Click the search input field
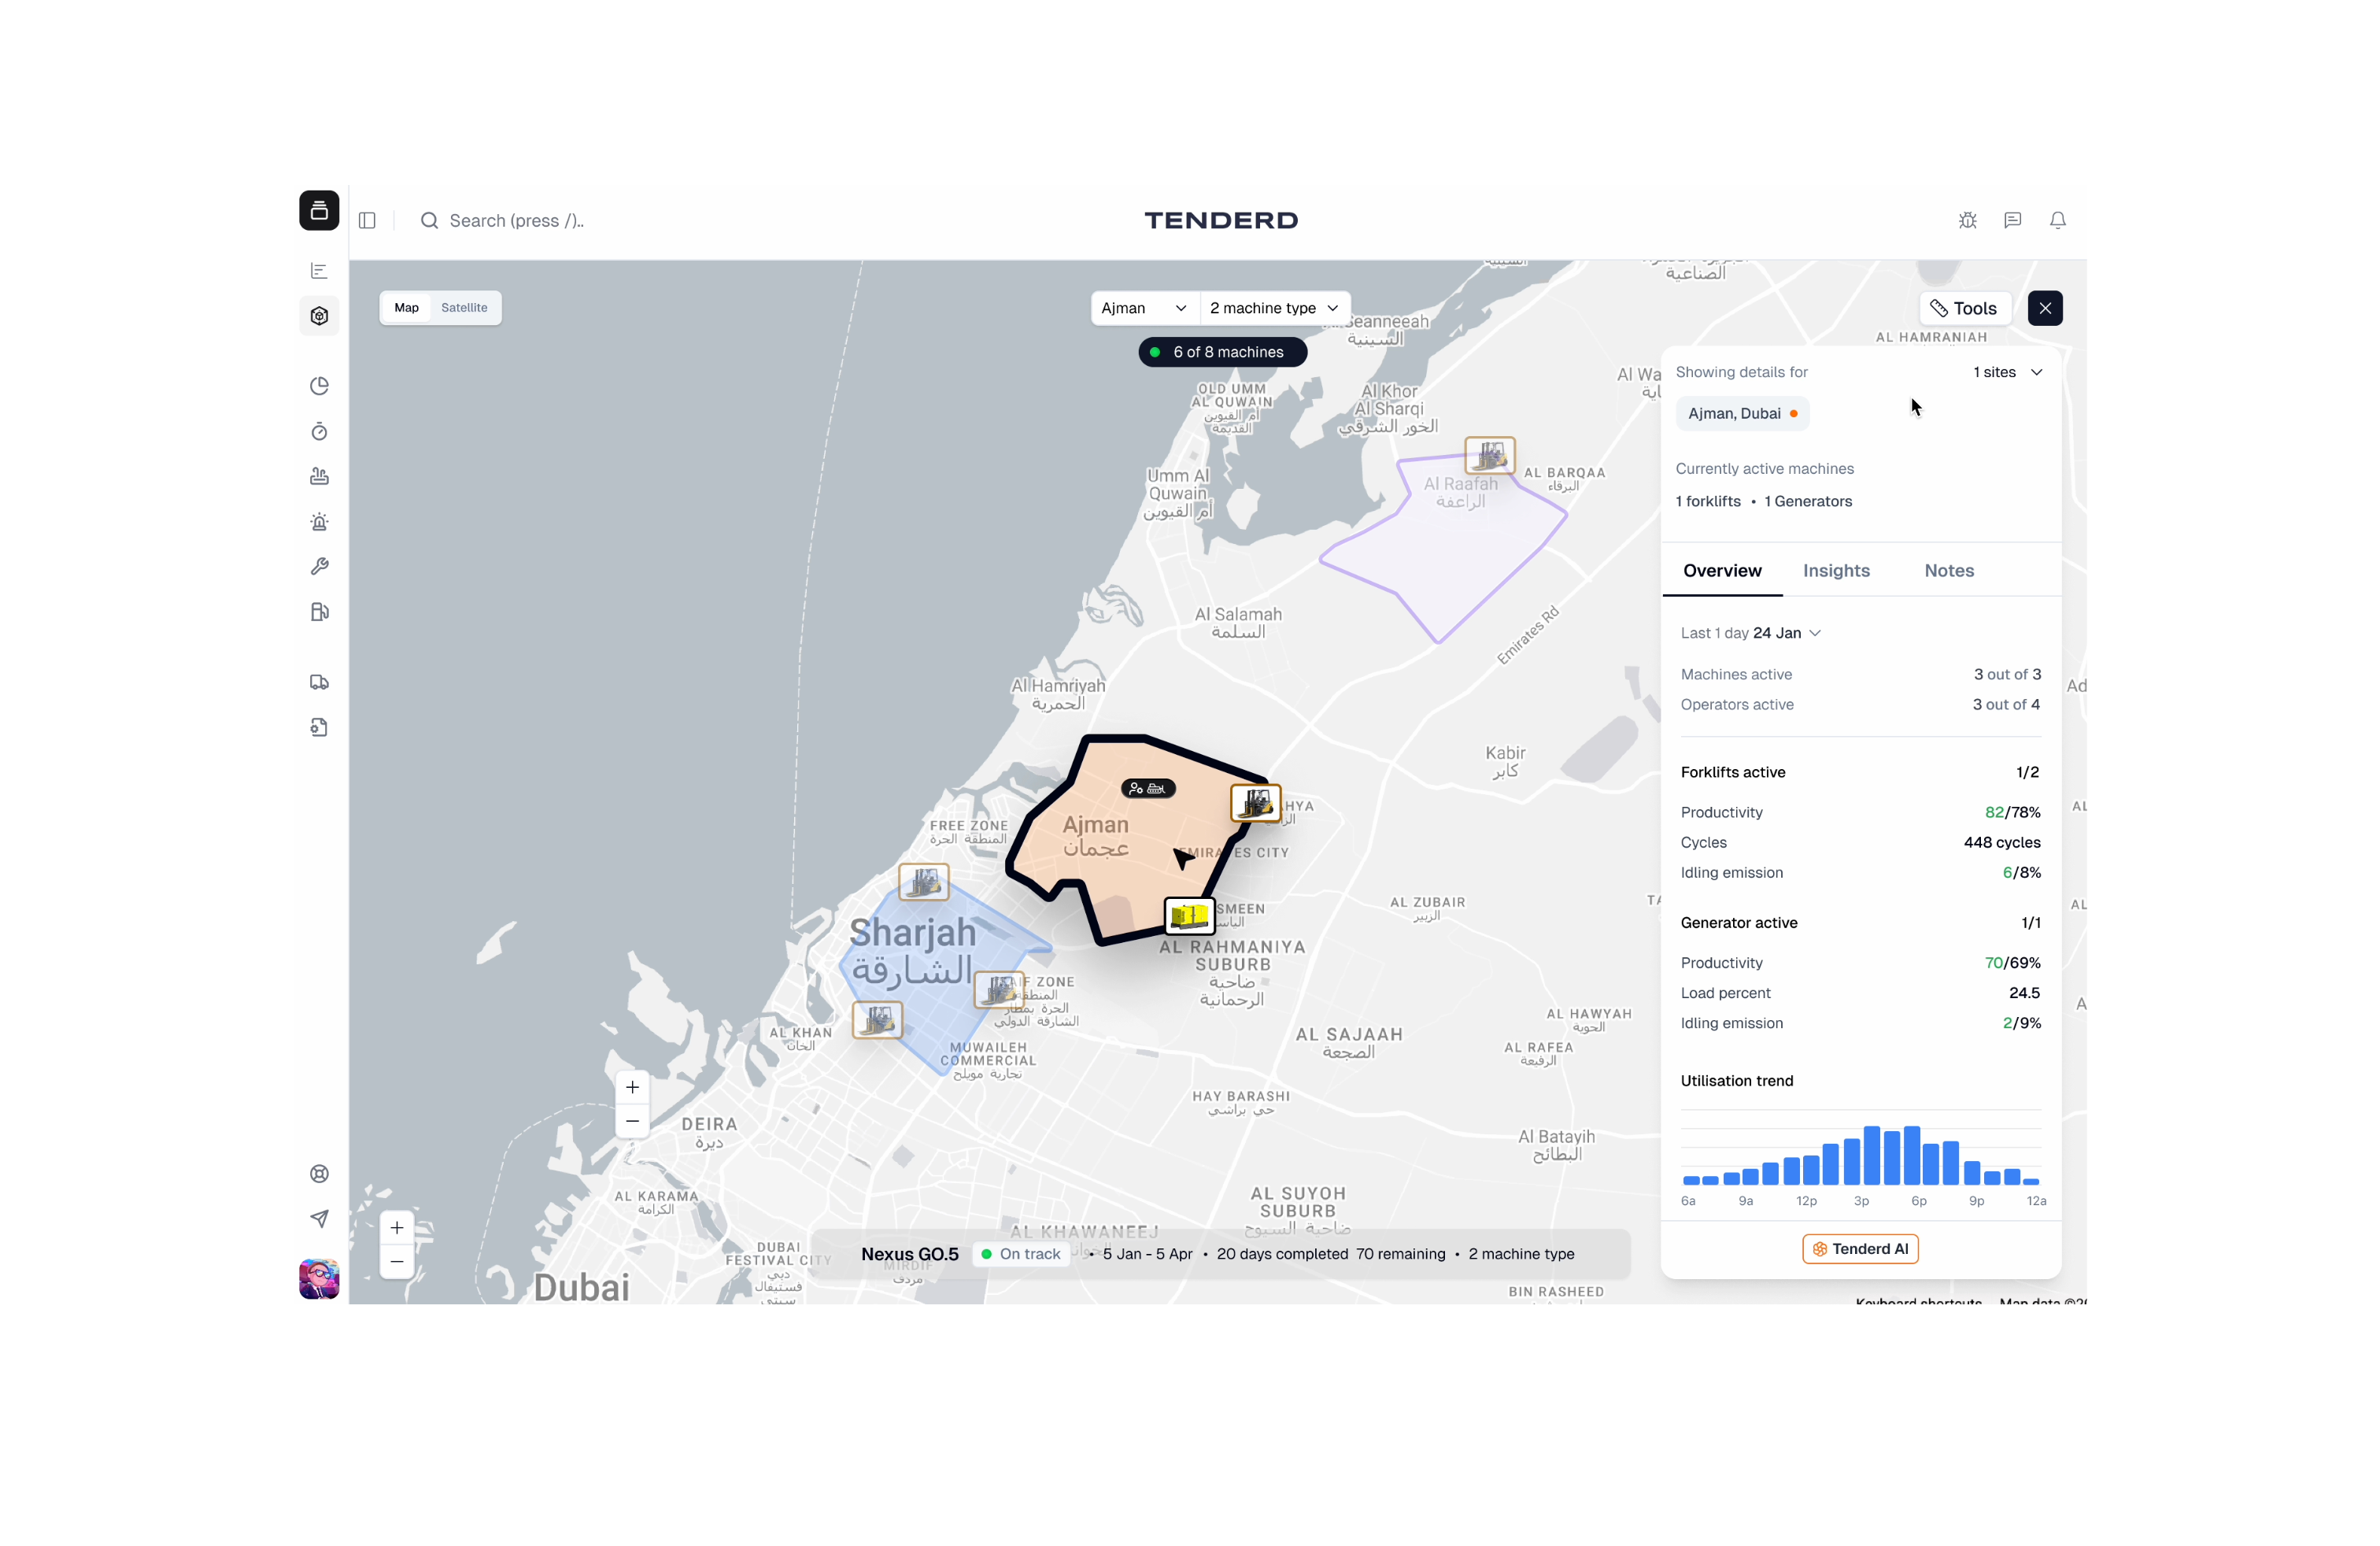 point(516,220)
